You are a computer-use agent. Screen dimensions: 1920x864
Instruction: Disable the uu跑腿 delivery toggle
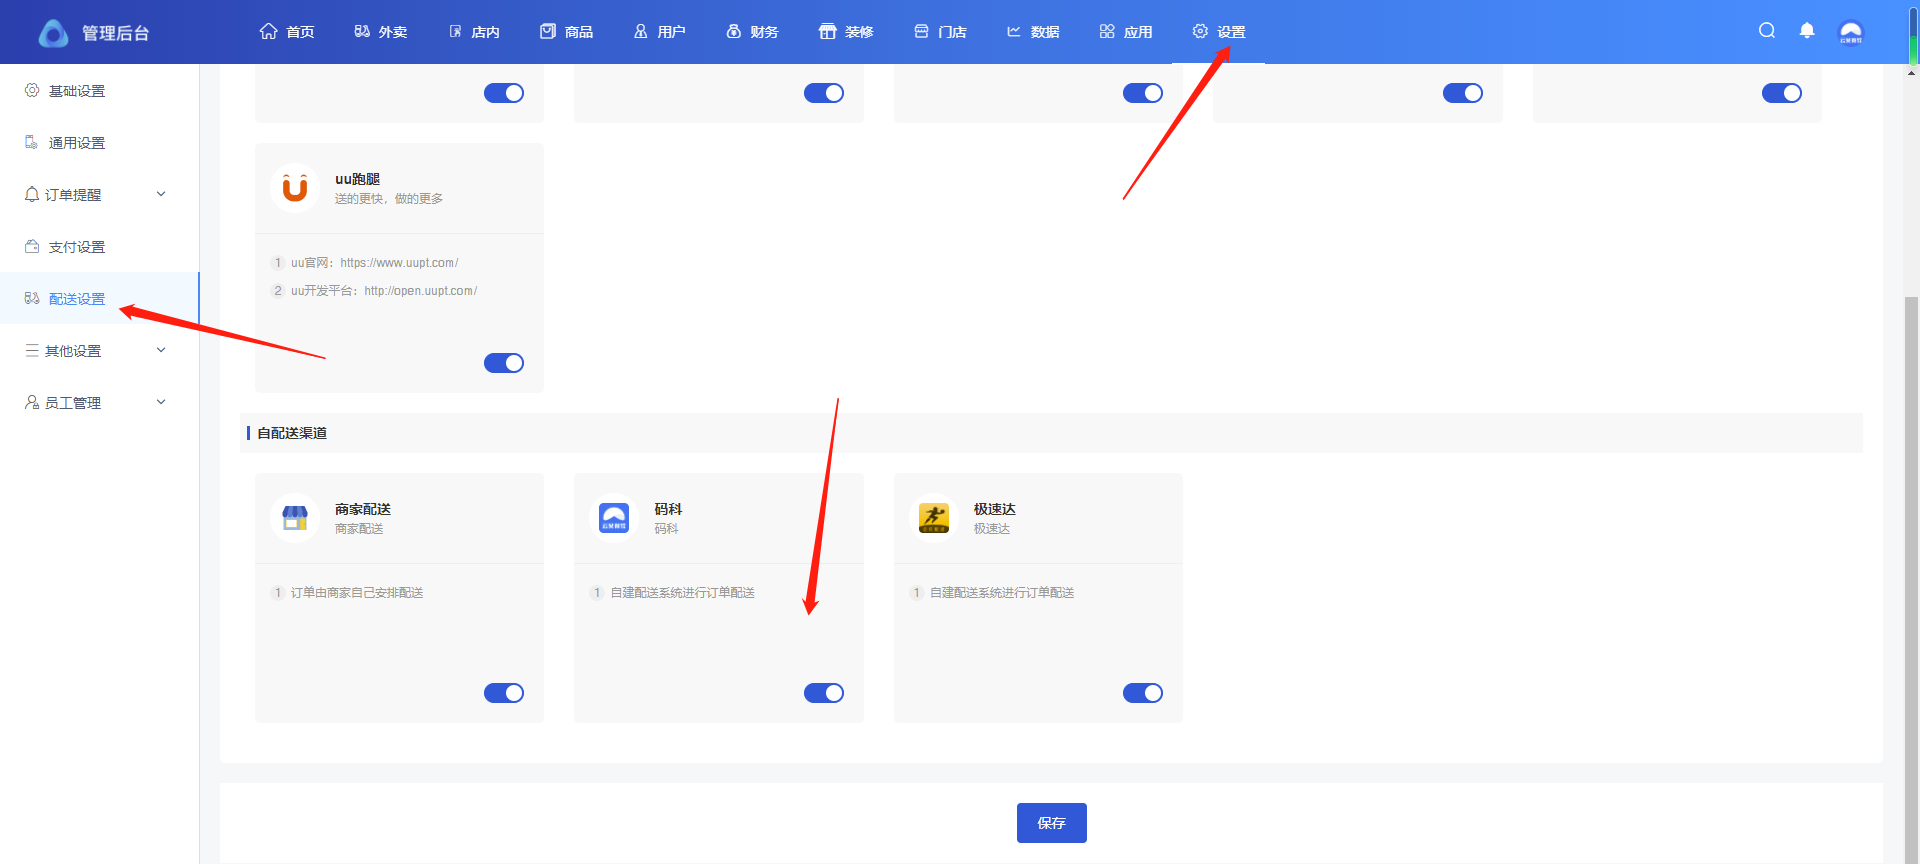click(x=504, y=363)
